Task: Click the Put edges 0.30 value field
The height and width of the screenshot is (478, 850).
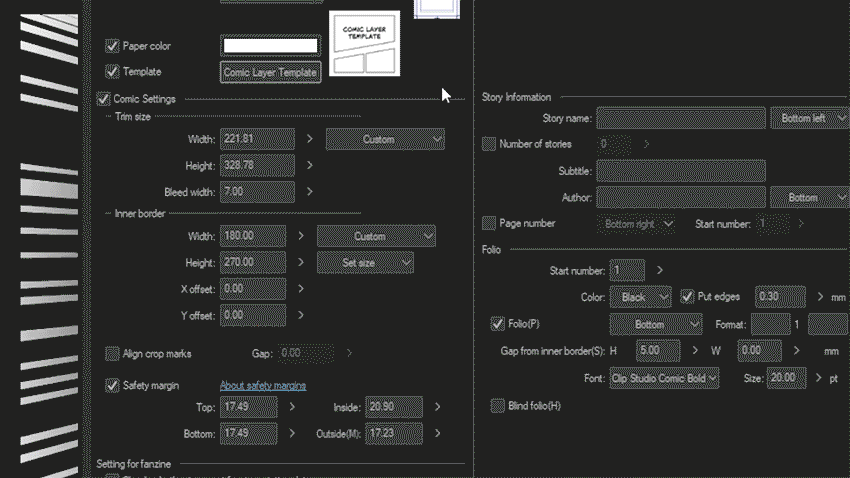Action: [x=780, y=296]
